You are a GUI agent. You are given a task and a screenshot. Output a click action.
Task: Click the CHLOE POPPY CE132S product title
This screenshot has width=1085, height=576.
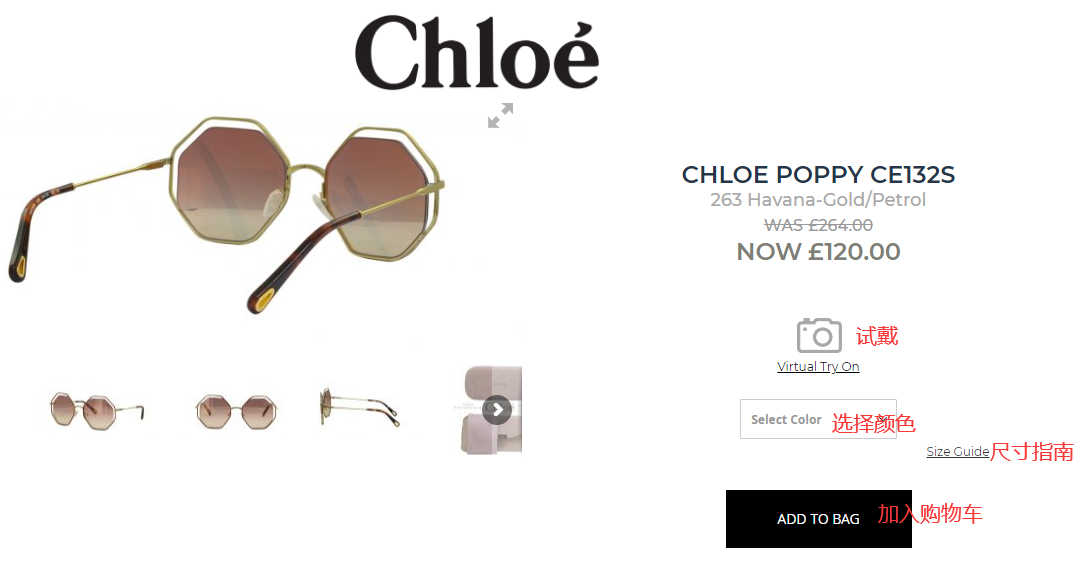(x=818, y=174)
